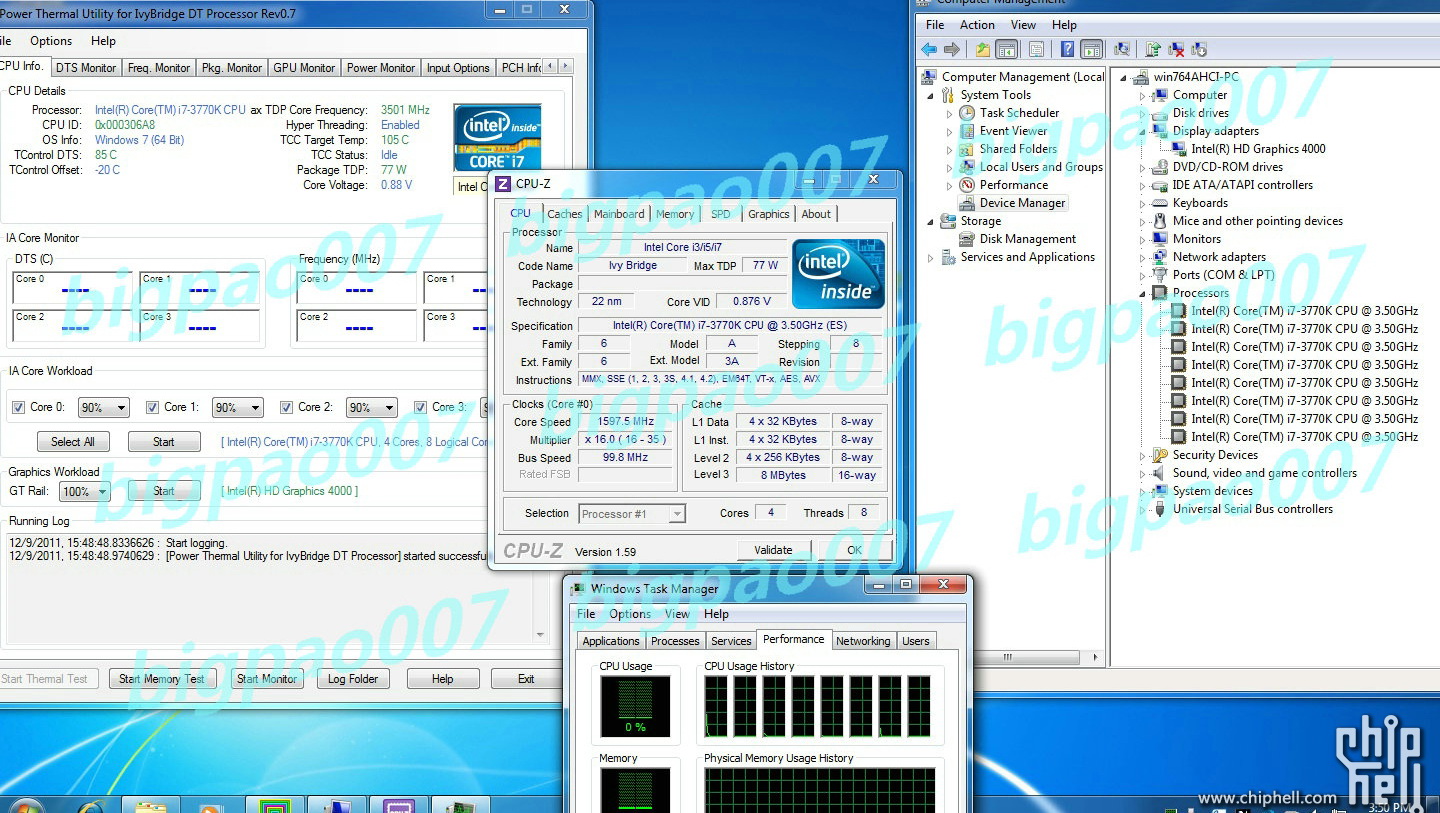Open Internet Explorer from the taskbar

(x=91, y=805)
